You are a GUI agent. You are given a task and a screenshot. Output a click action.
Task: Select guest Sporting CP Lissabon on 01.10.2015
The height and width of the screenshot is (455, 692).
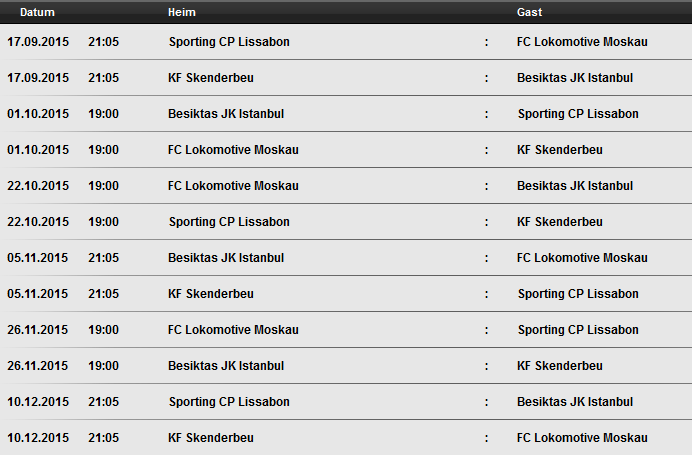click(578, 114)
